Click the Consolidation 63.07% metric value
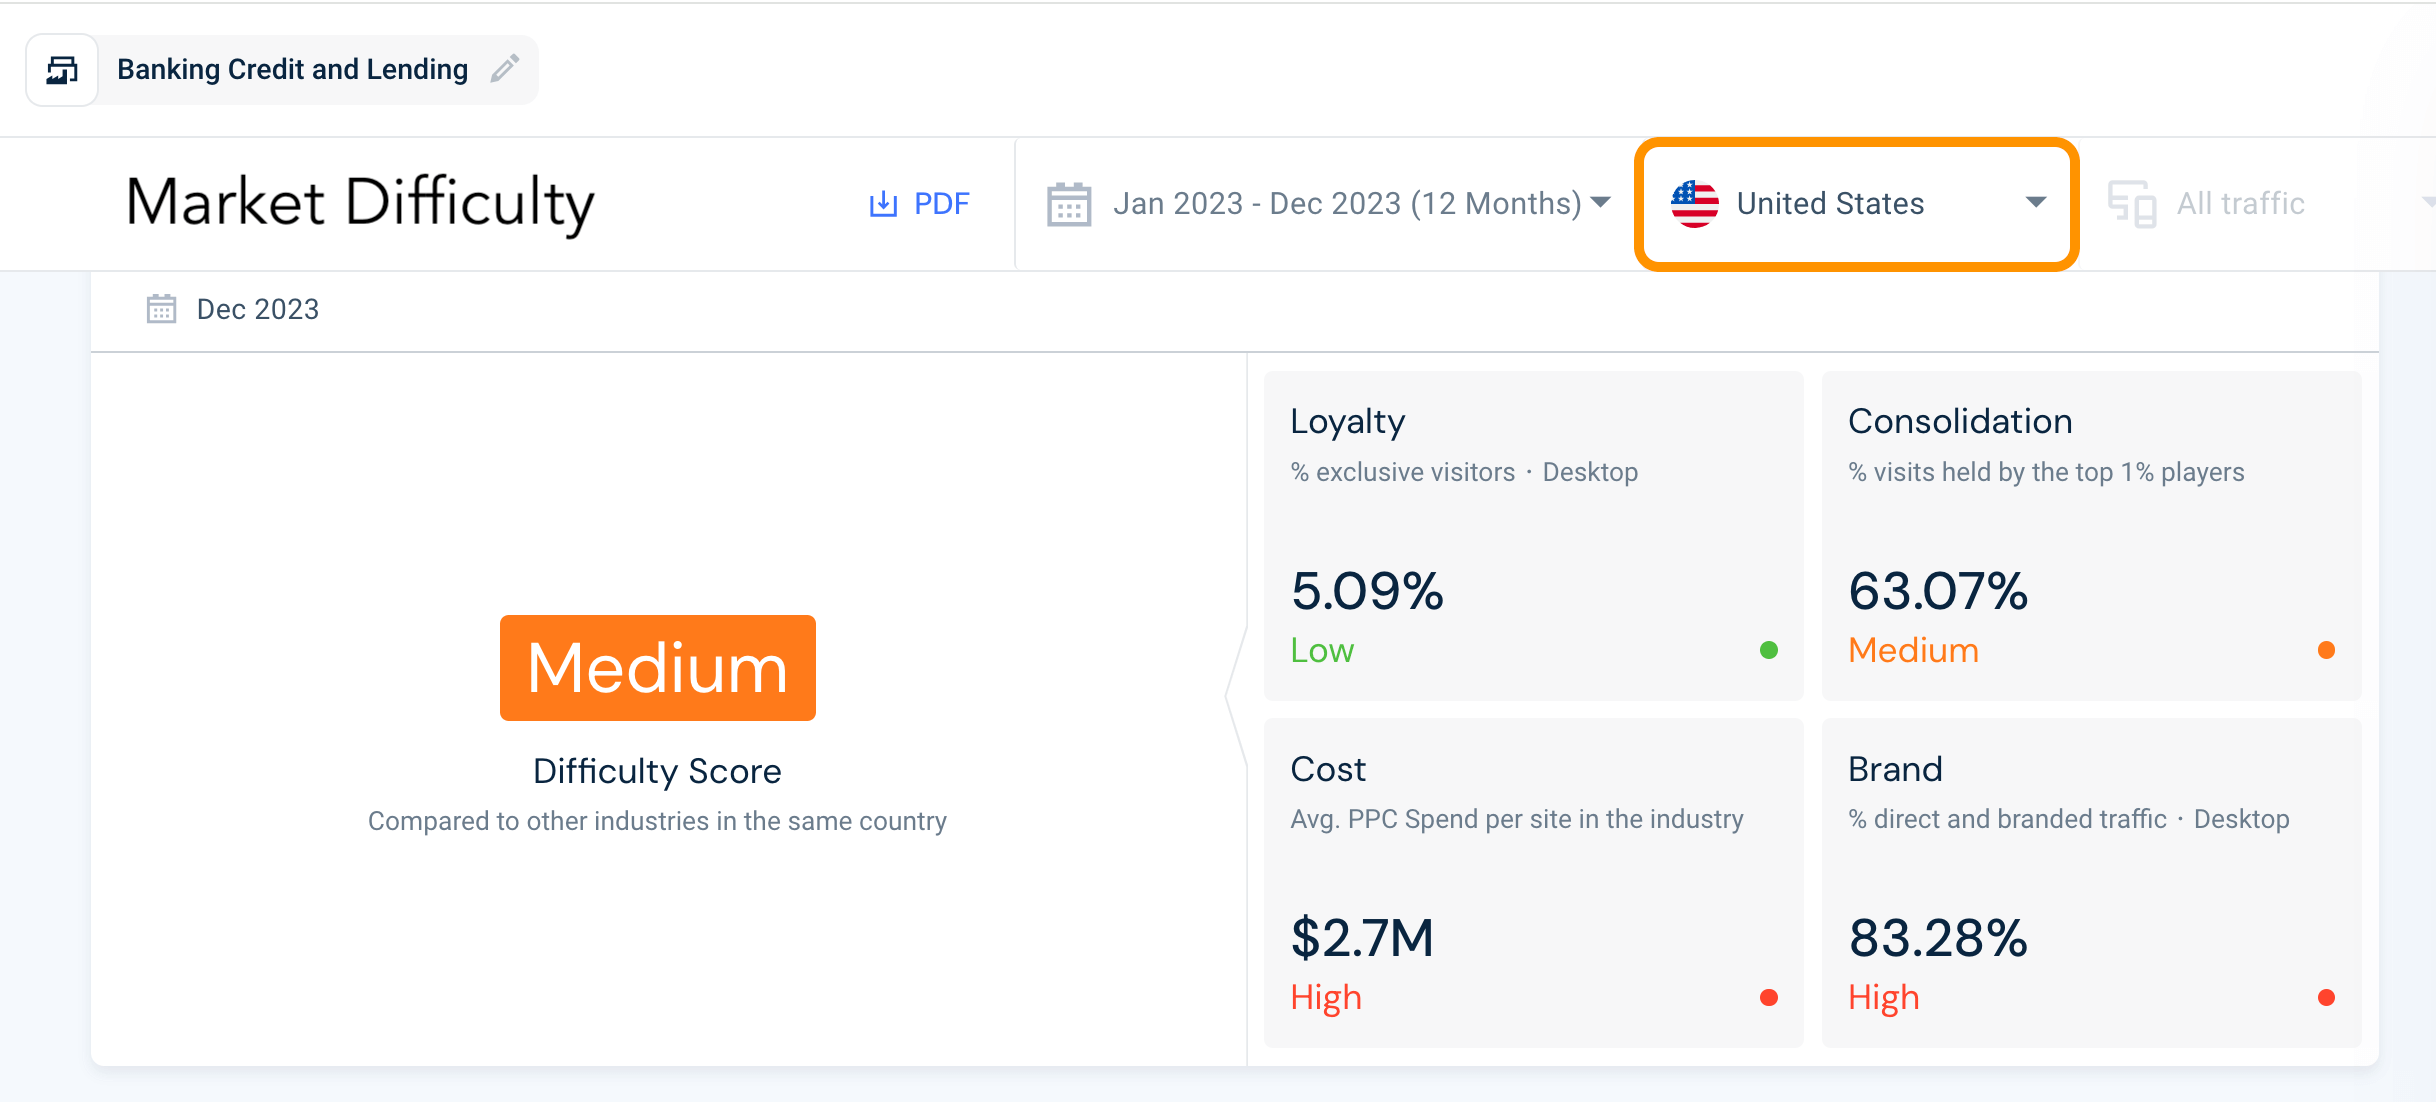 [1937, 592]
